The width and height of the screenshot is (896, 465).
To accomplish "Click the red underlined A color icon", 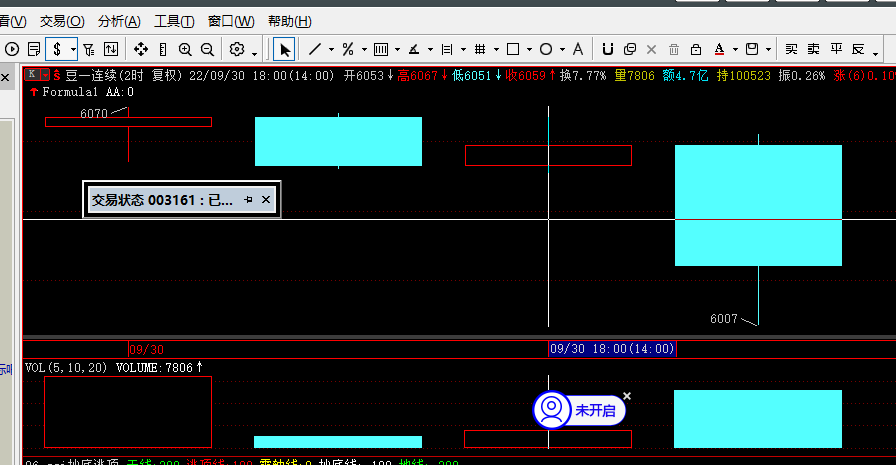I will [719, 50].
